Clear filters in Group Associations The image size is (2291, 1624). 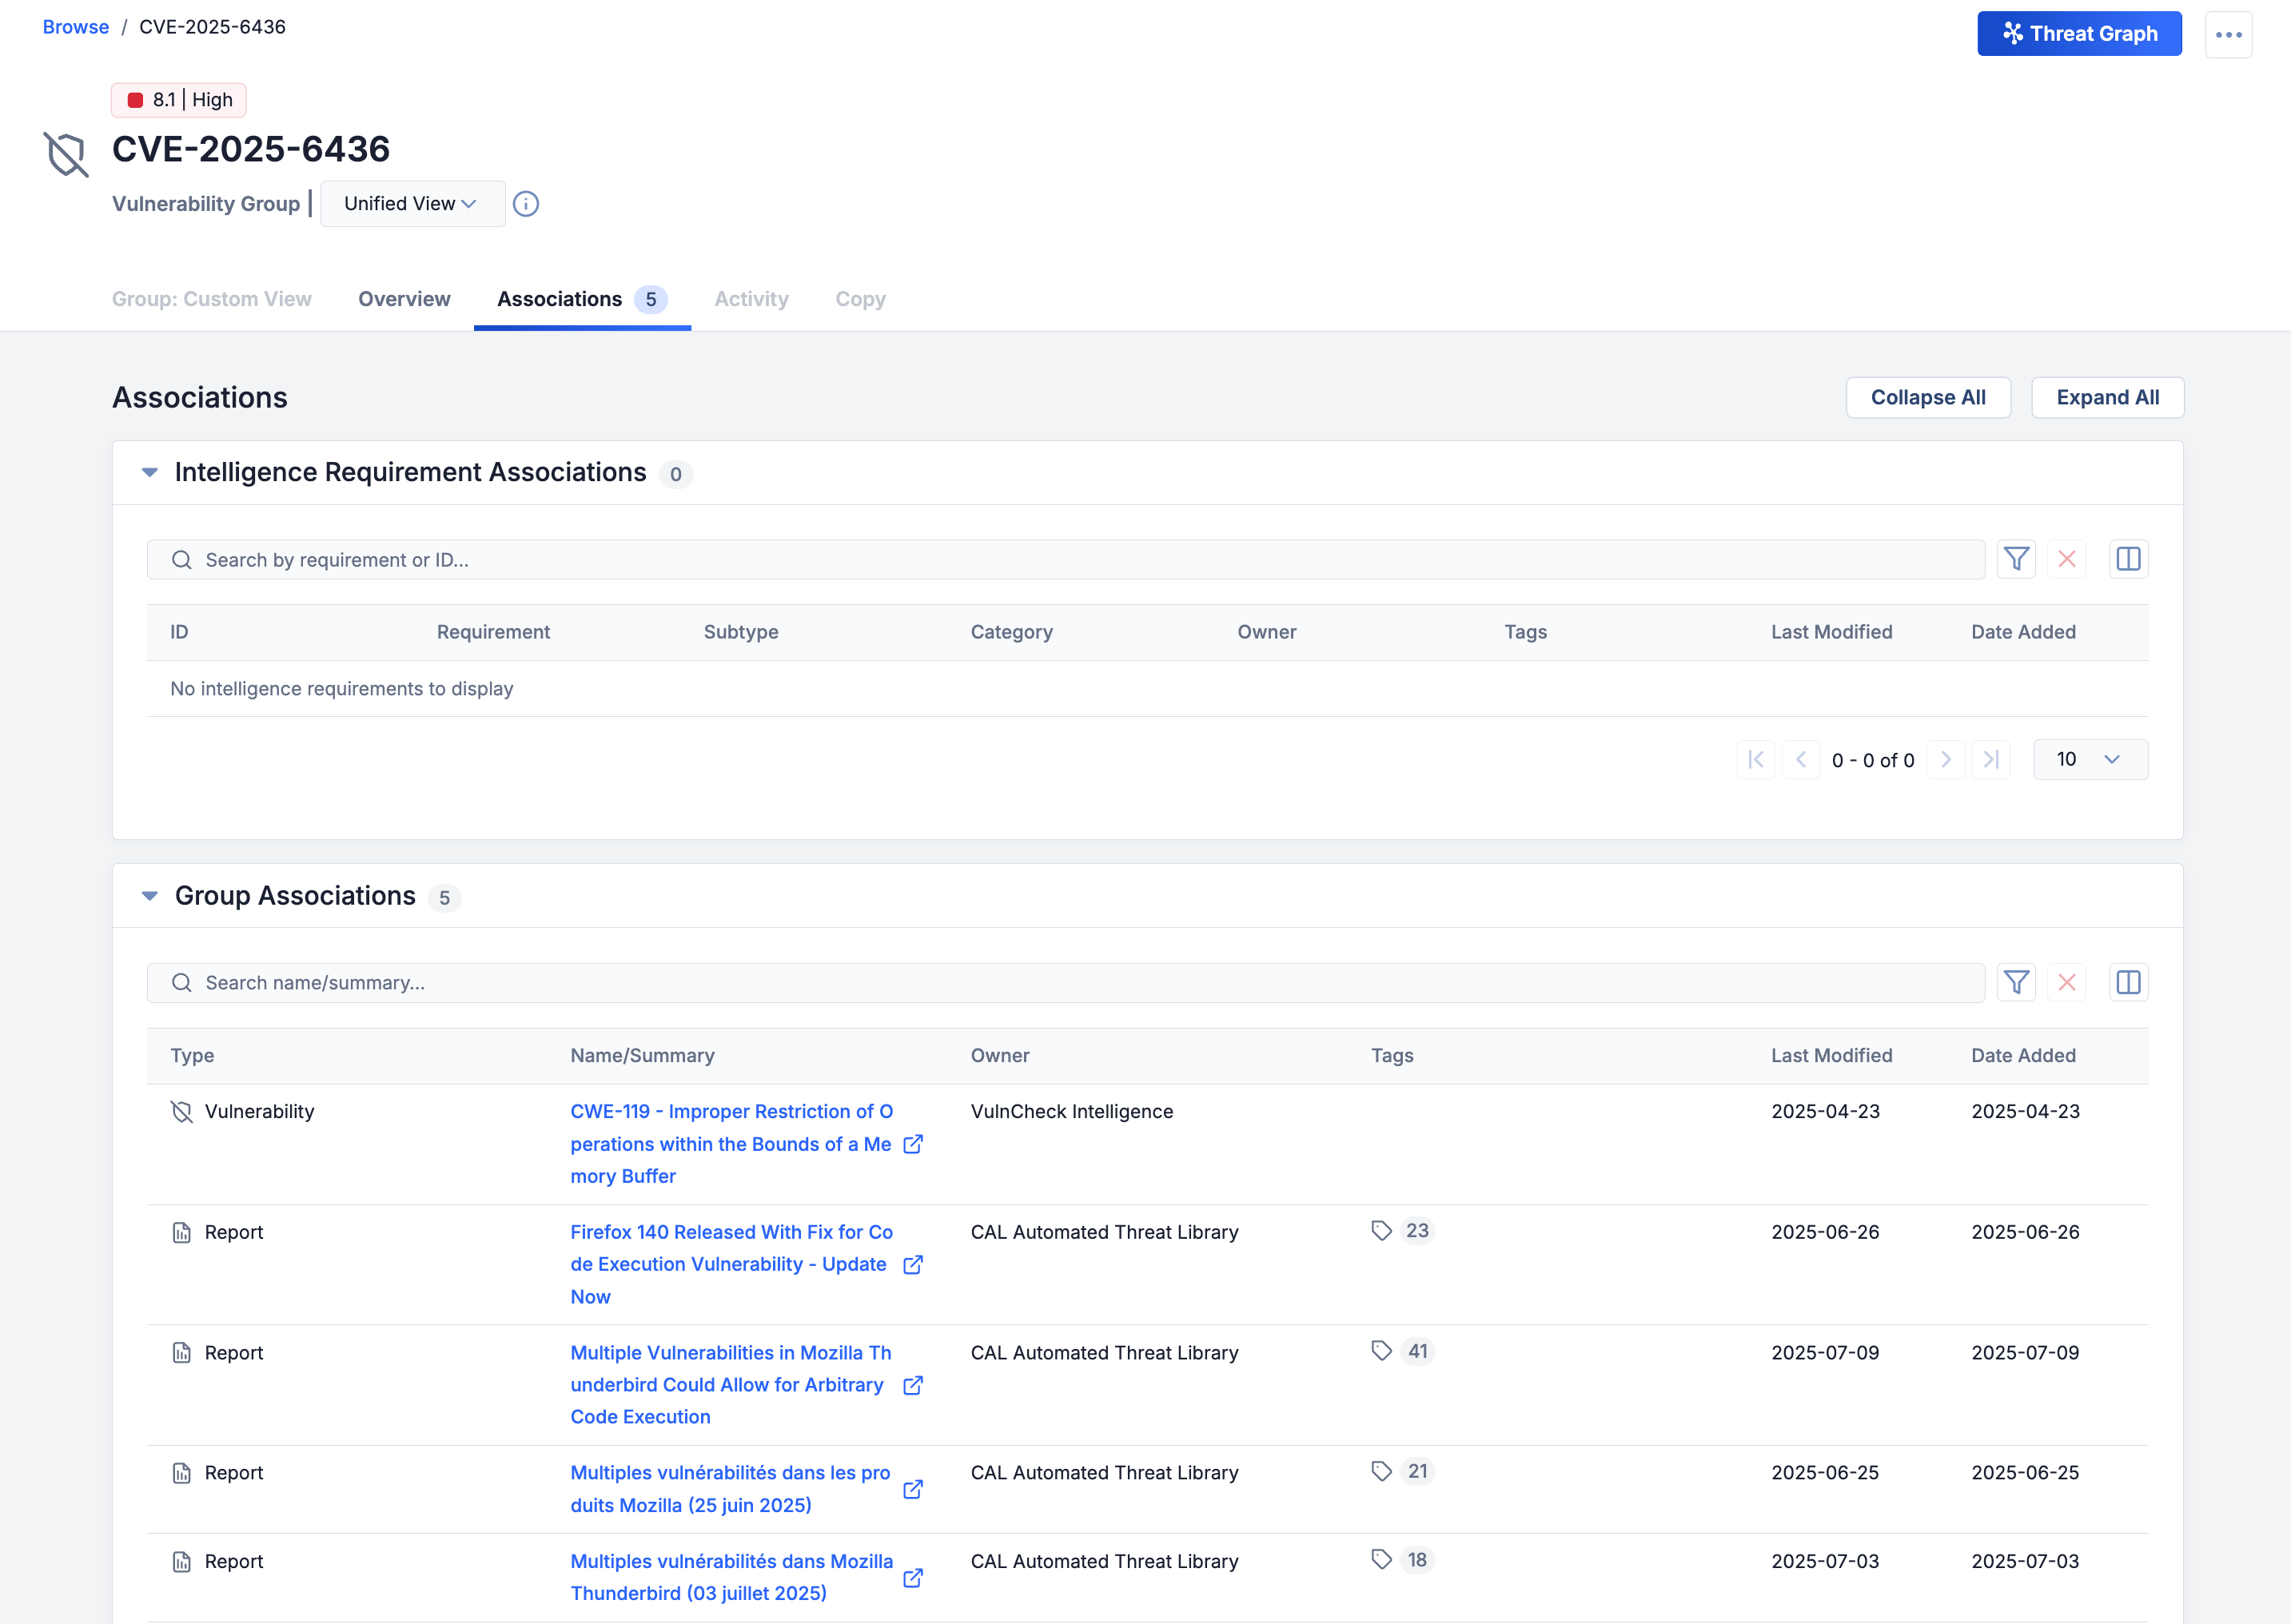pos(2066,983)
